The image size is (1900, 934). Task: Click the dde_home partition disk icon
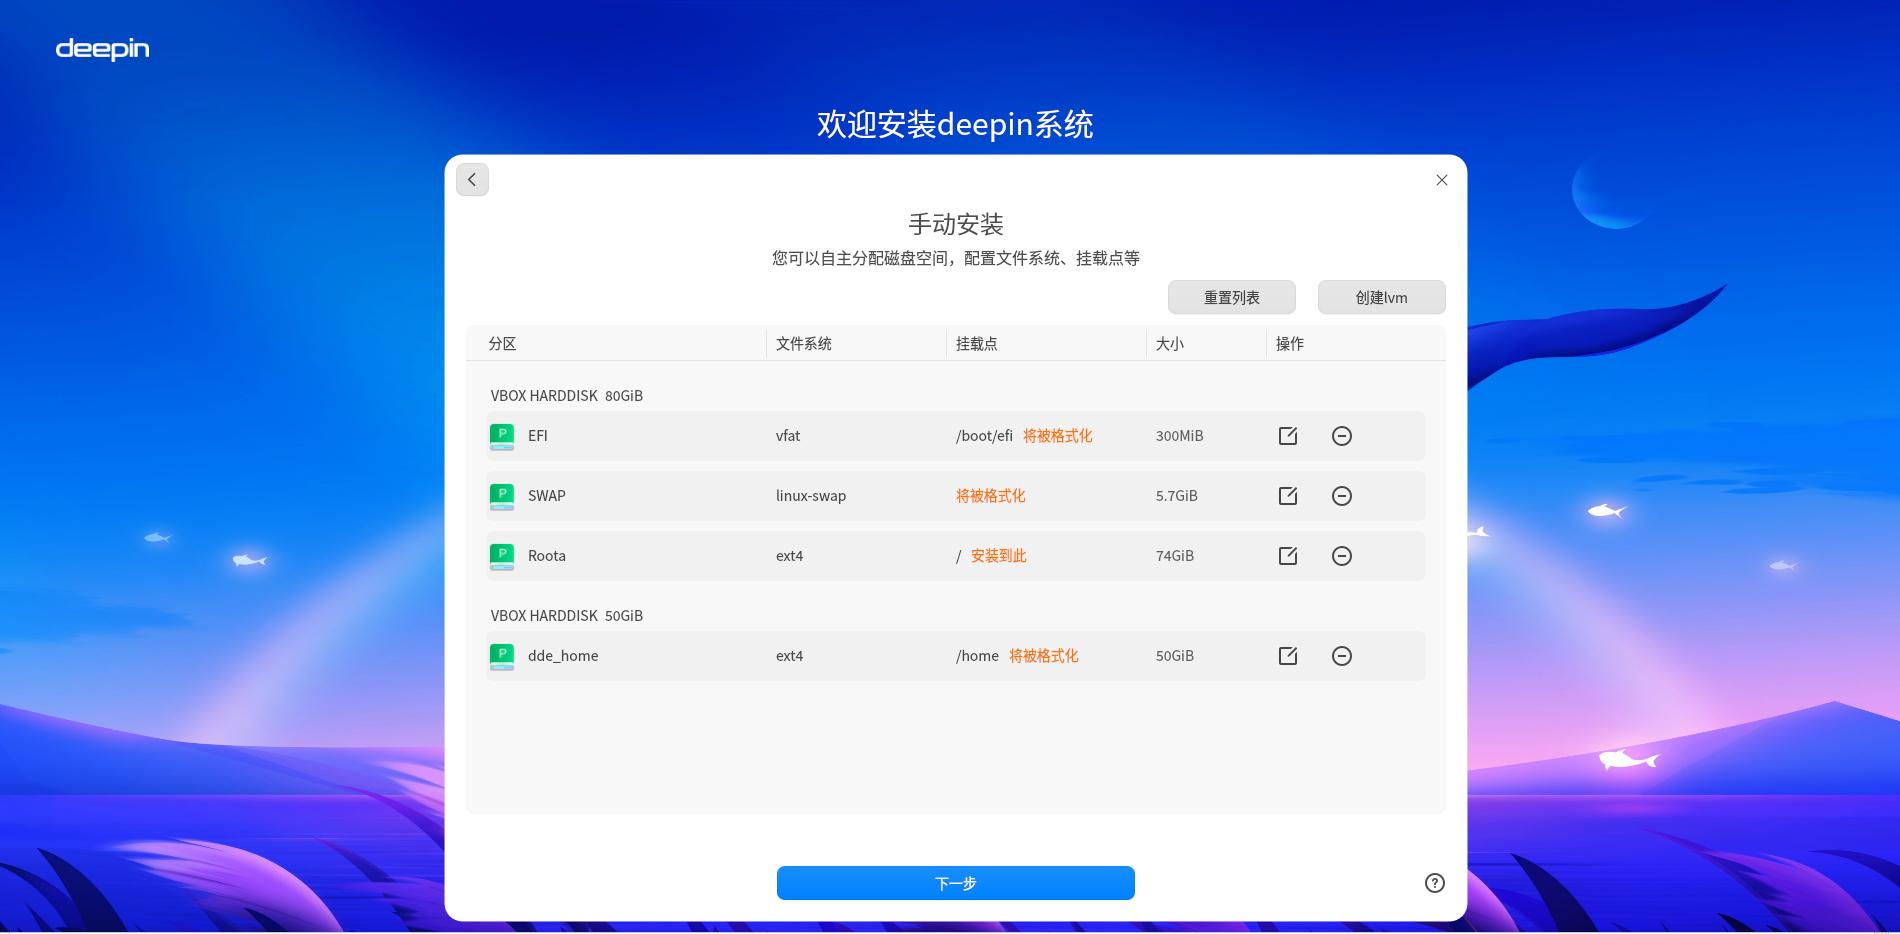(x=502, y=656)
